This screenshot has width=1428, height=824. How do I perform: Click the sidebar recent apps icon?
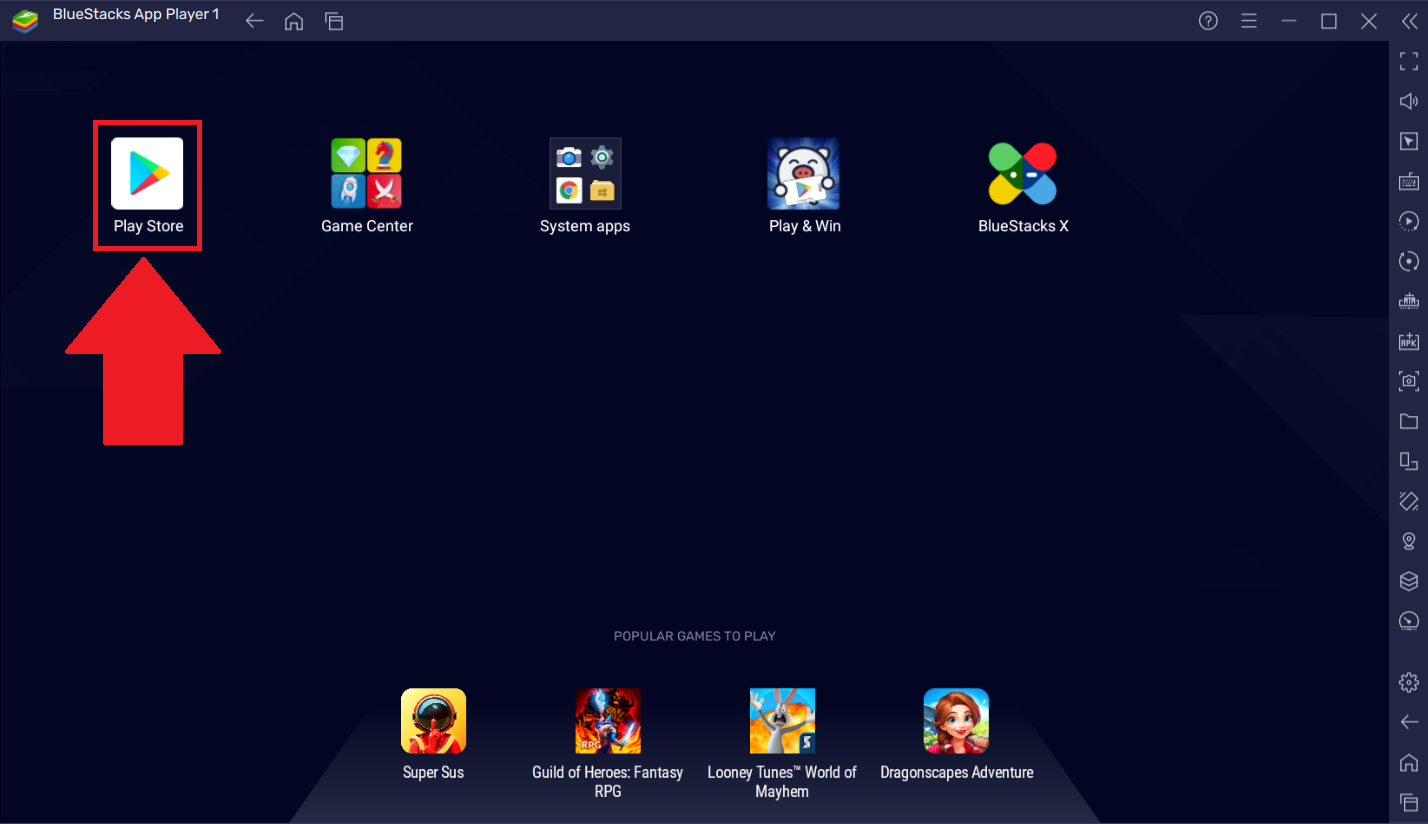(1408, 802)
